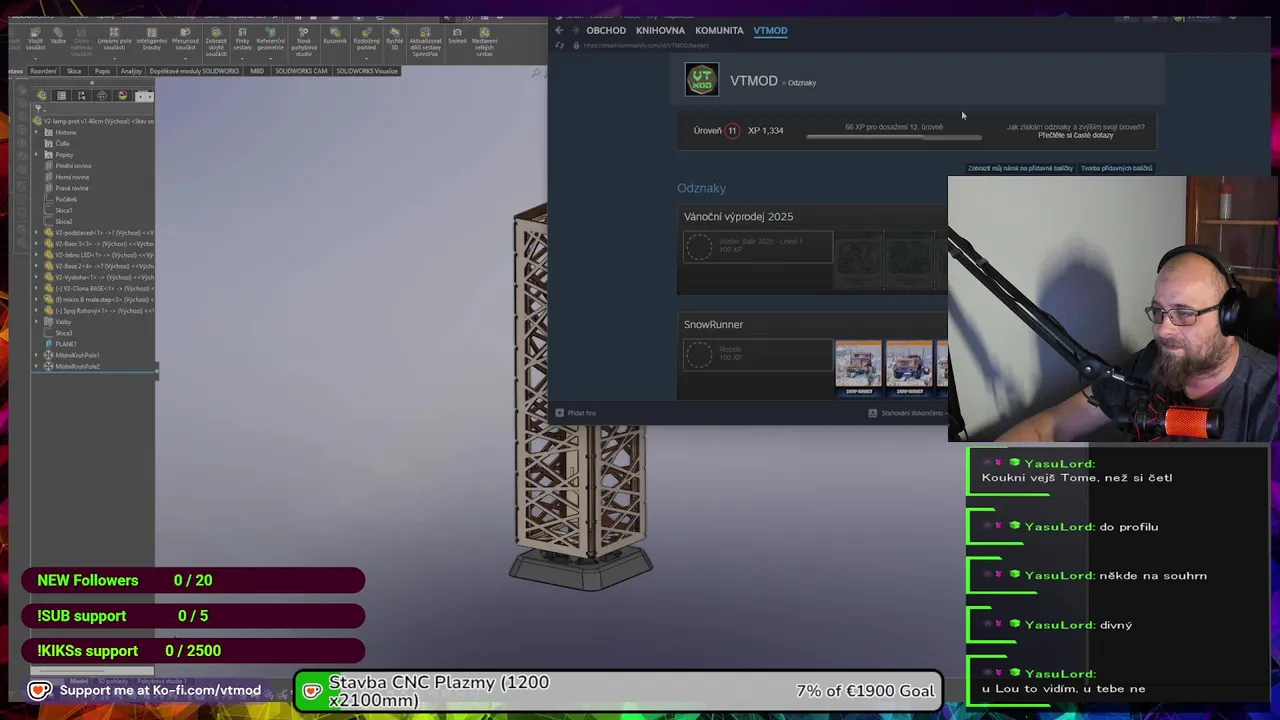Viewport: 1280px width, 720px height.
Task: Open the DisplayManager color-ball tab icon
Action: click(122, 95)
